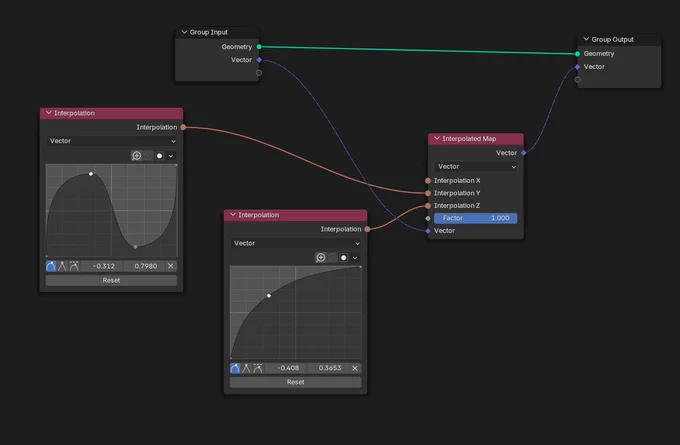This screenshot has height=445, width=680.
Task: Click empty socket on Group Output node
Action: (577, 80)
